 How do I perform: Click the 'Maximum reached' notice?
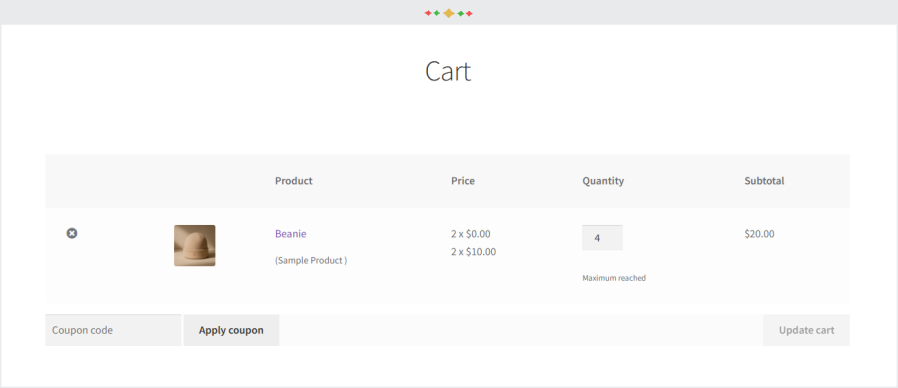(x=614, y=278)
